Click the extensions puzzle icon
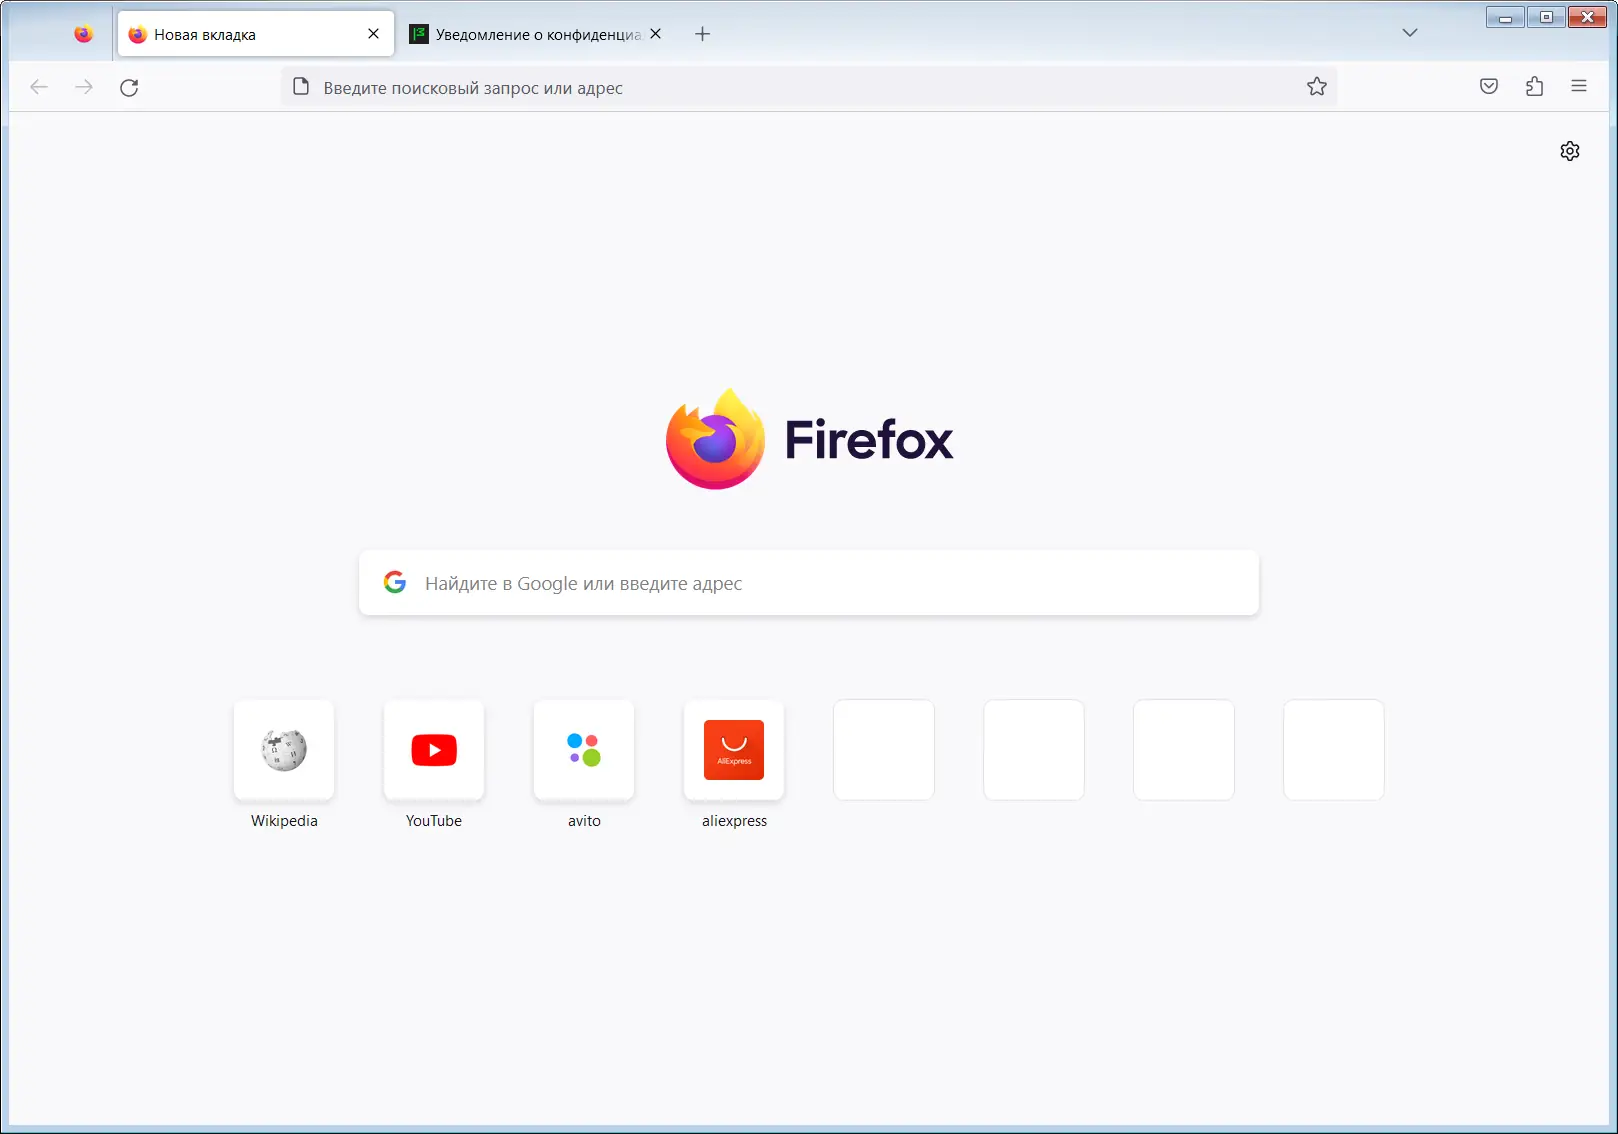The image size is (1618, 1134). coord(1533,87)
